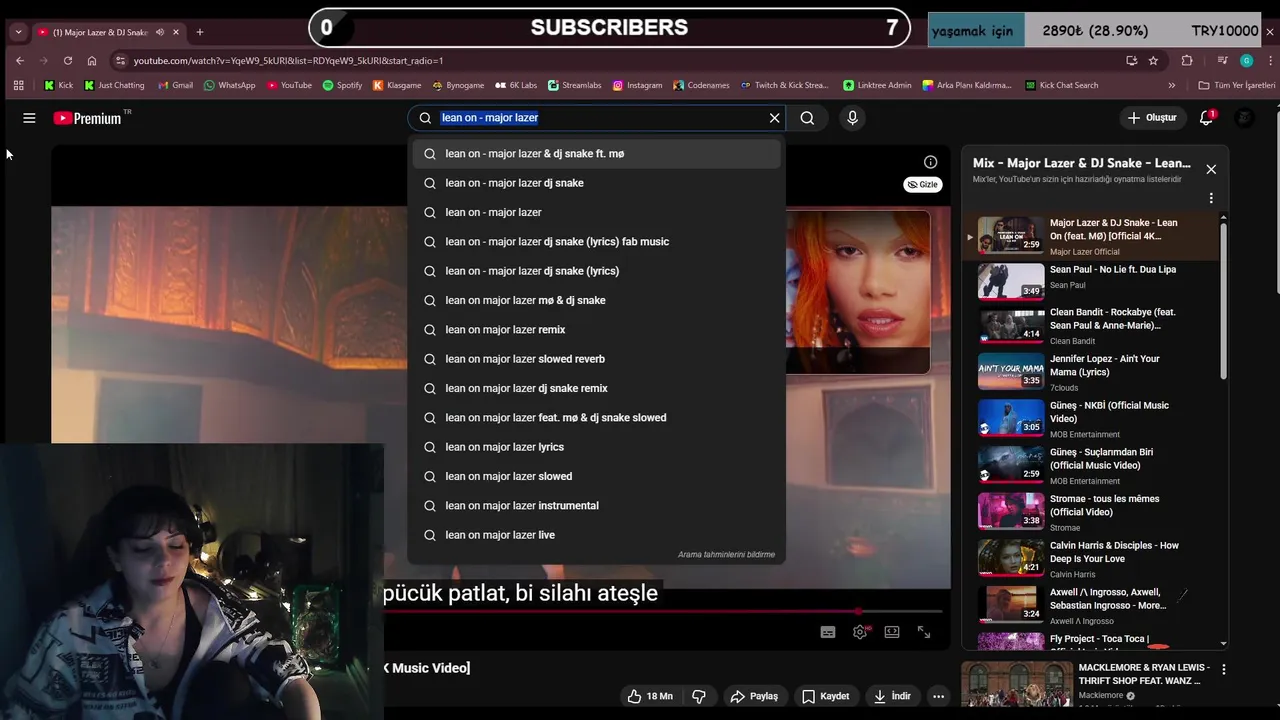Play Stromae - tous les mêmes item
Image resolution: width=1280 pixels, height=720 pixels.
1090,512
